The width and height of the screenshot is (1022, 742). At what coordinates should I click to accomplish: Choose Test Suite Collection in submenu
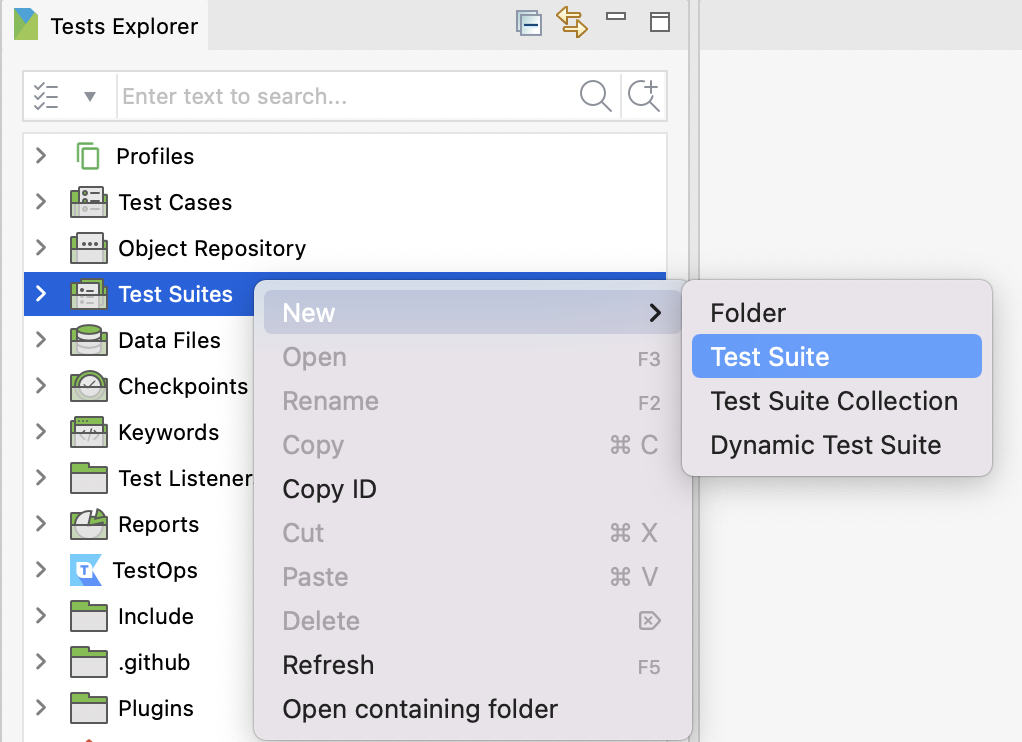click(x=834, y=401)
